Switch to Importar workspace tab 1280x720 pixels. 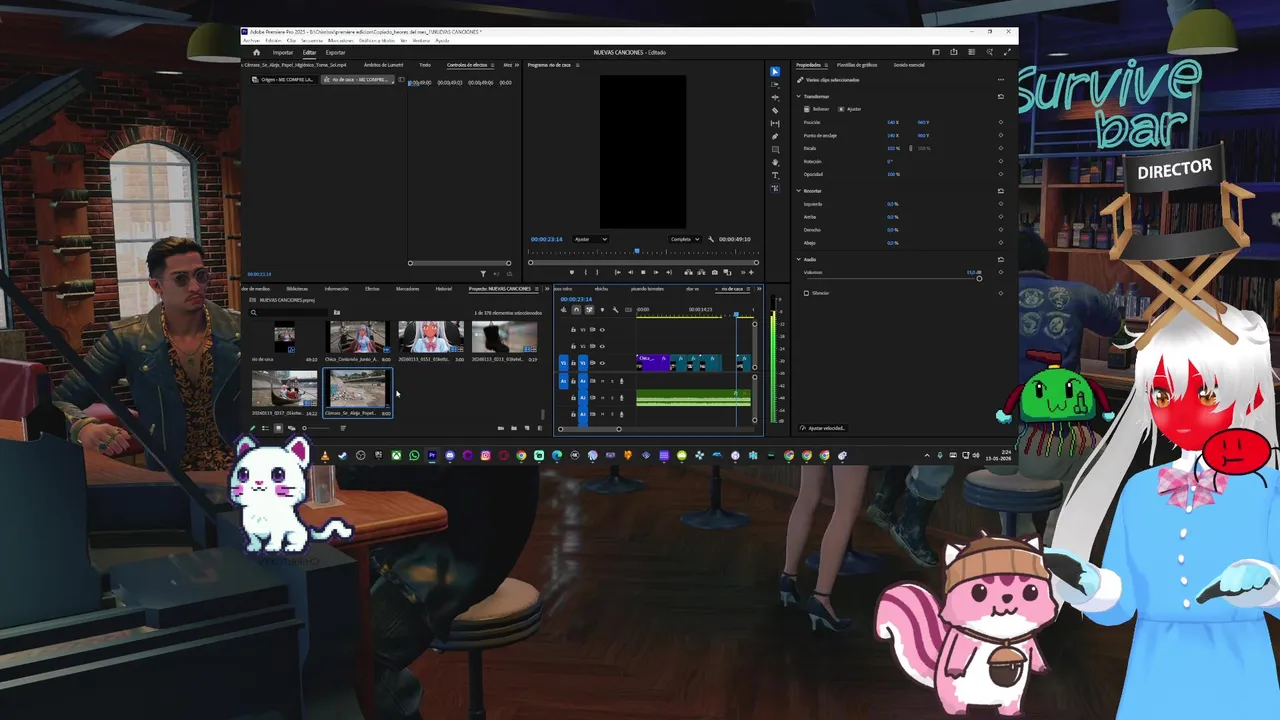tap(283, 52)
